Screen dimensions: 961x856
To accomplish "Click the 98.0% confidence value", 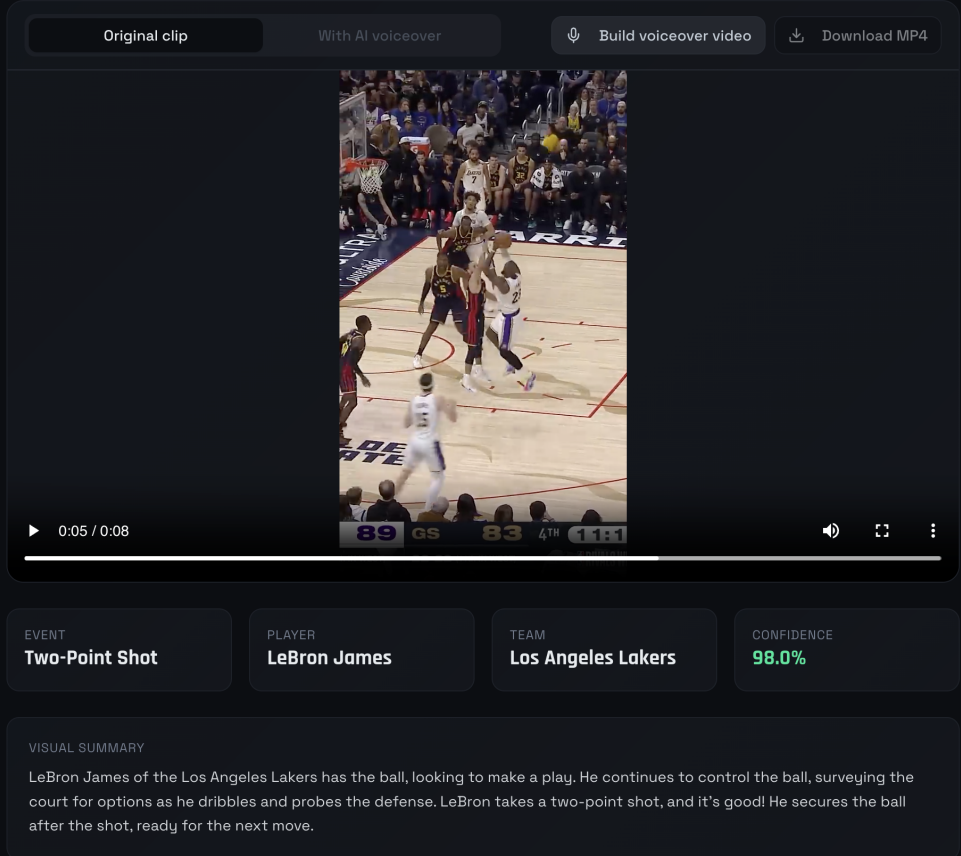I will point(779,658).
